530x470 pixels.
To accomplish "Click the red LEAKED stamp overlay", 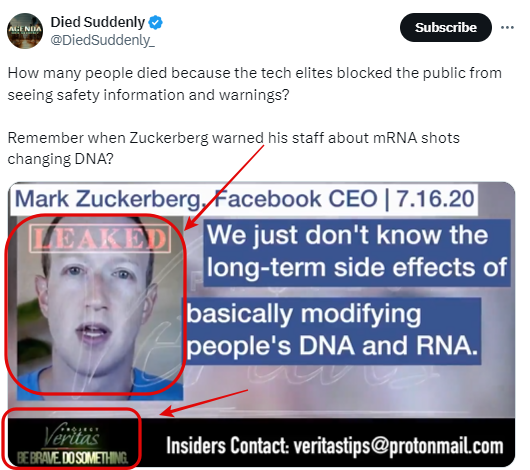I will coord(100,238).
